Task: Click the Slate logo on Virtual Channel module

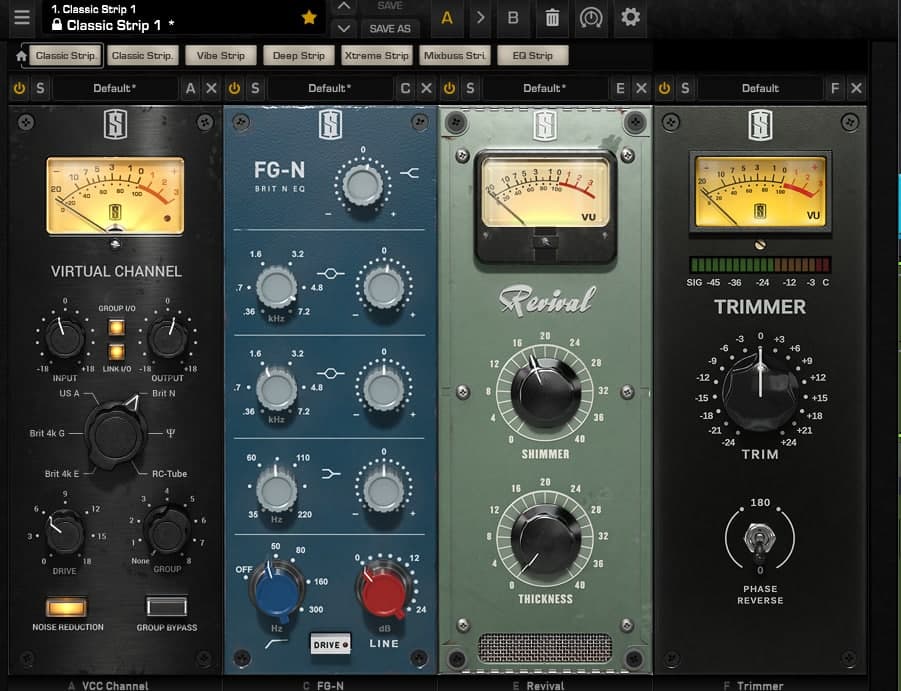Action: [115, 125]
